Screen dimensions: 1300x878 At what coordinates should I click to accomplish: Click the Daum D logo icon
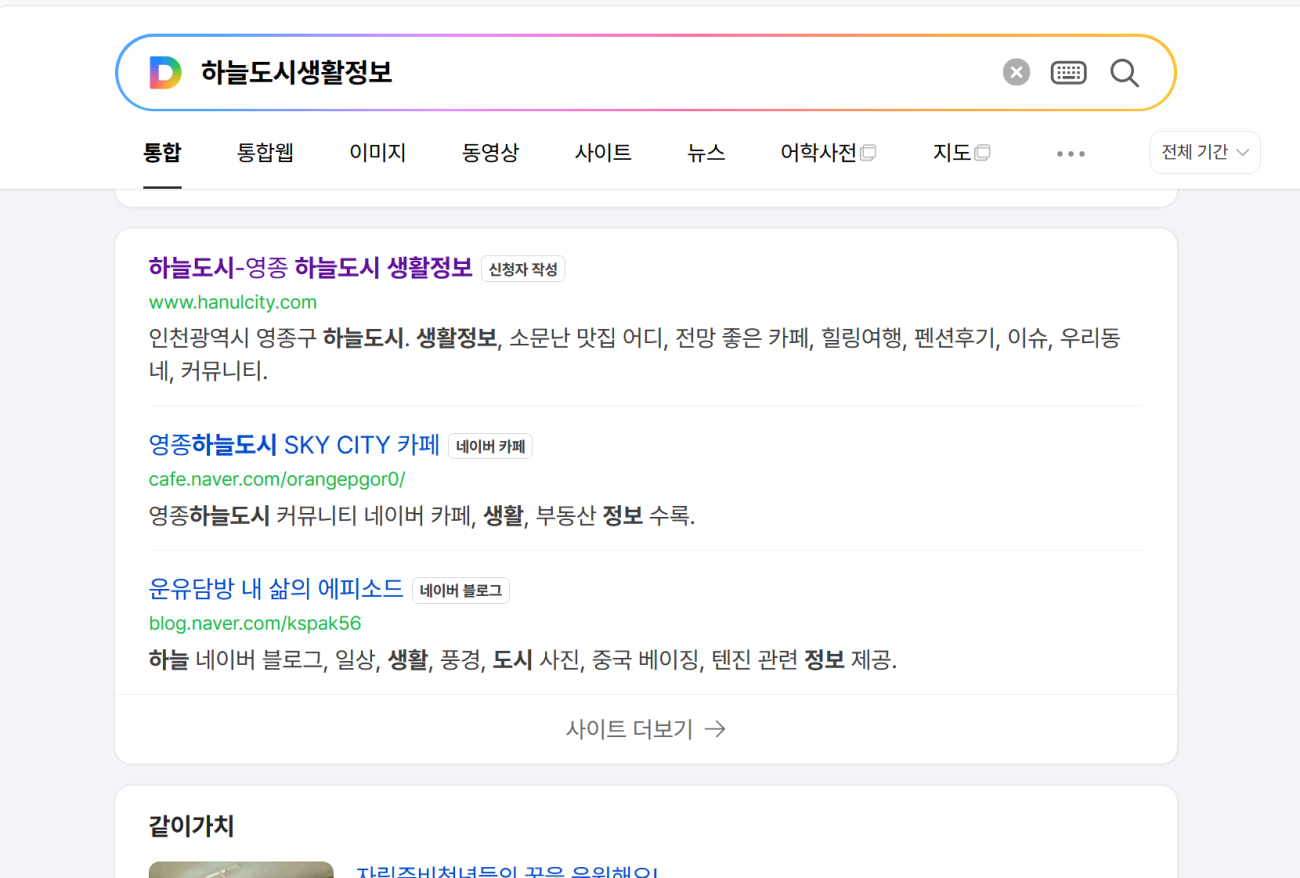coord(165,73)
